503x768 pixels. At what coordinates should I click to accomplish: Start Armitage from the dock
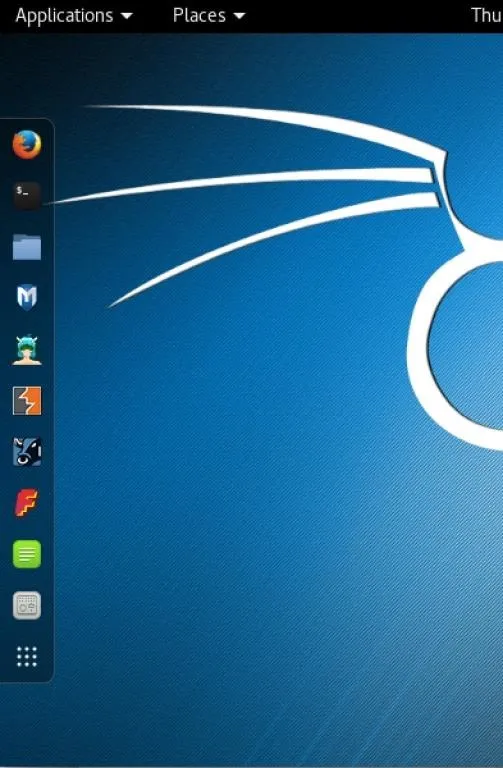pos(26,350)
